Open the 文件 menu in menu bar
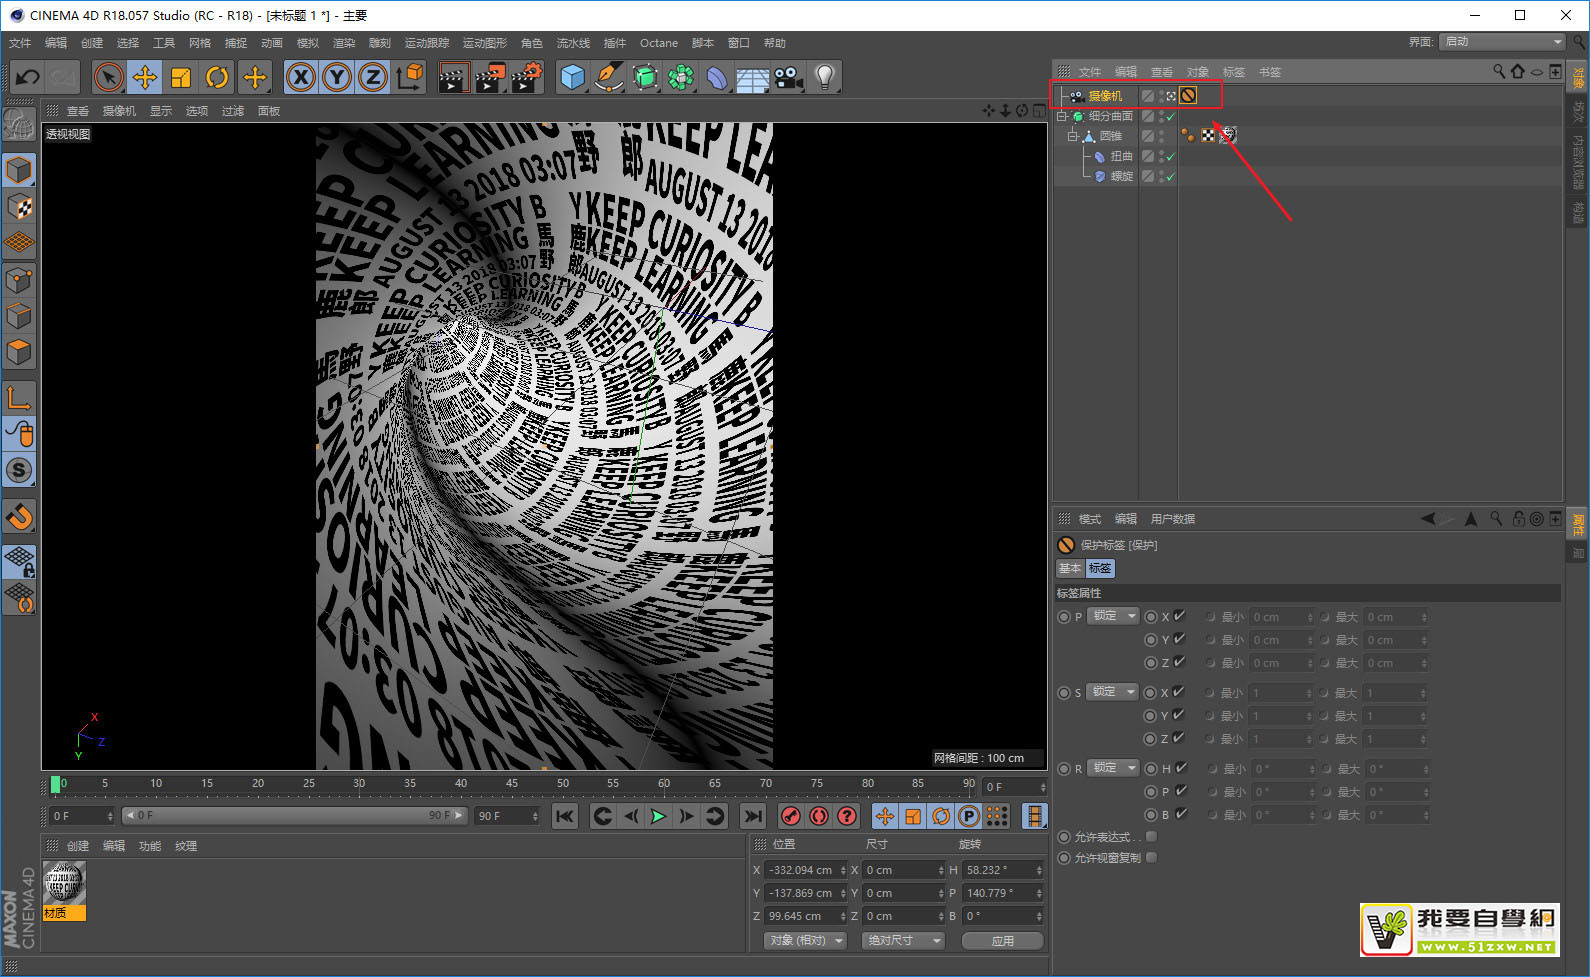 20,43
